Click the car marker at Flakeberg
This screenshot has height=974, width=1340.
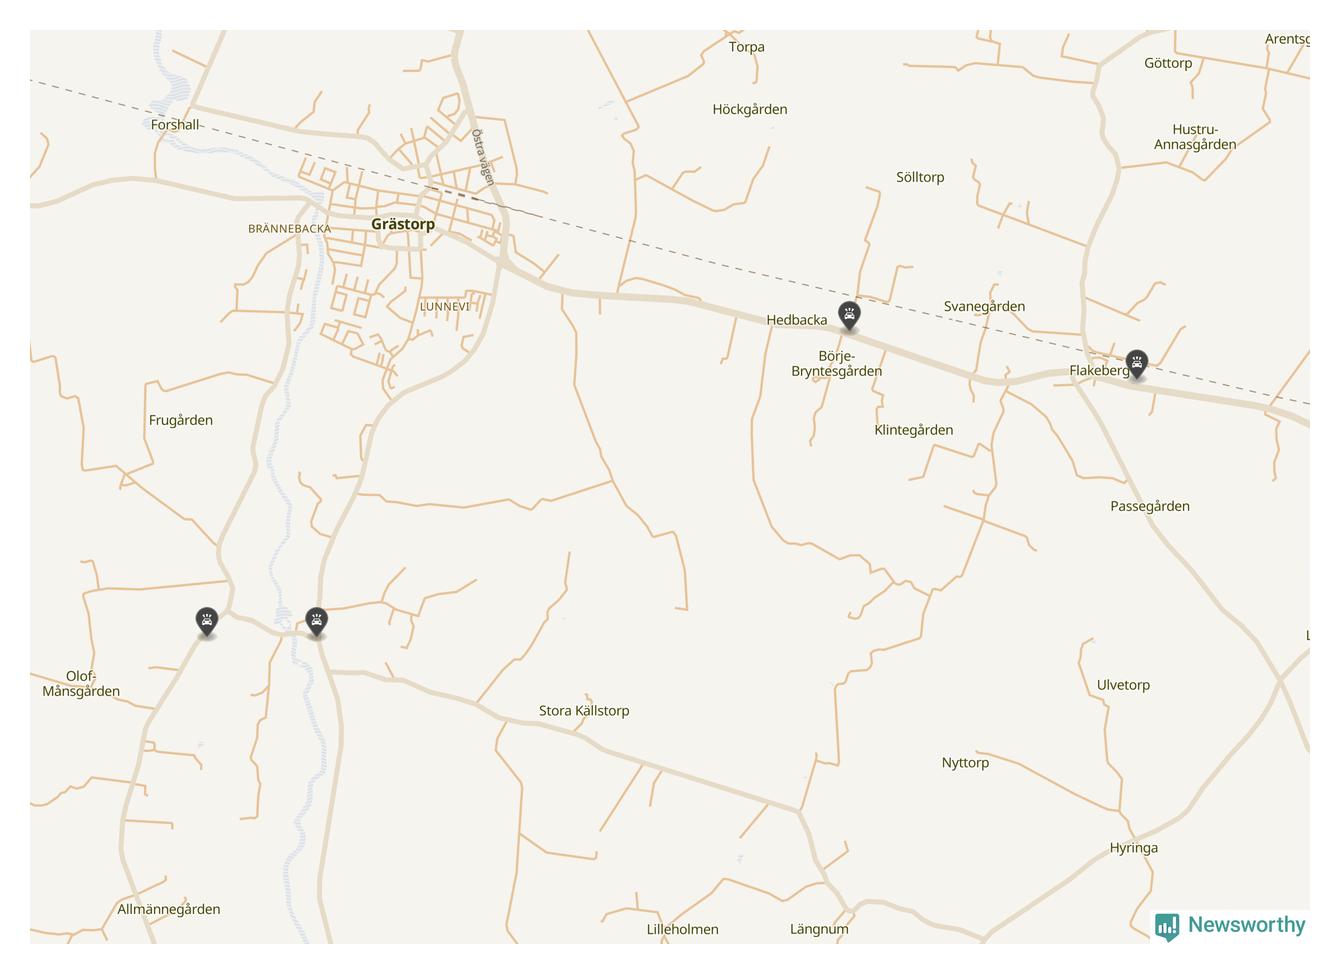coord(1136,364)
